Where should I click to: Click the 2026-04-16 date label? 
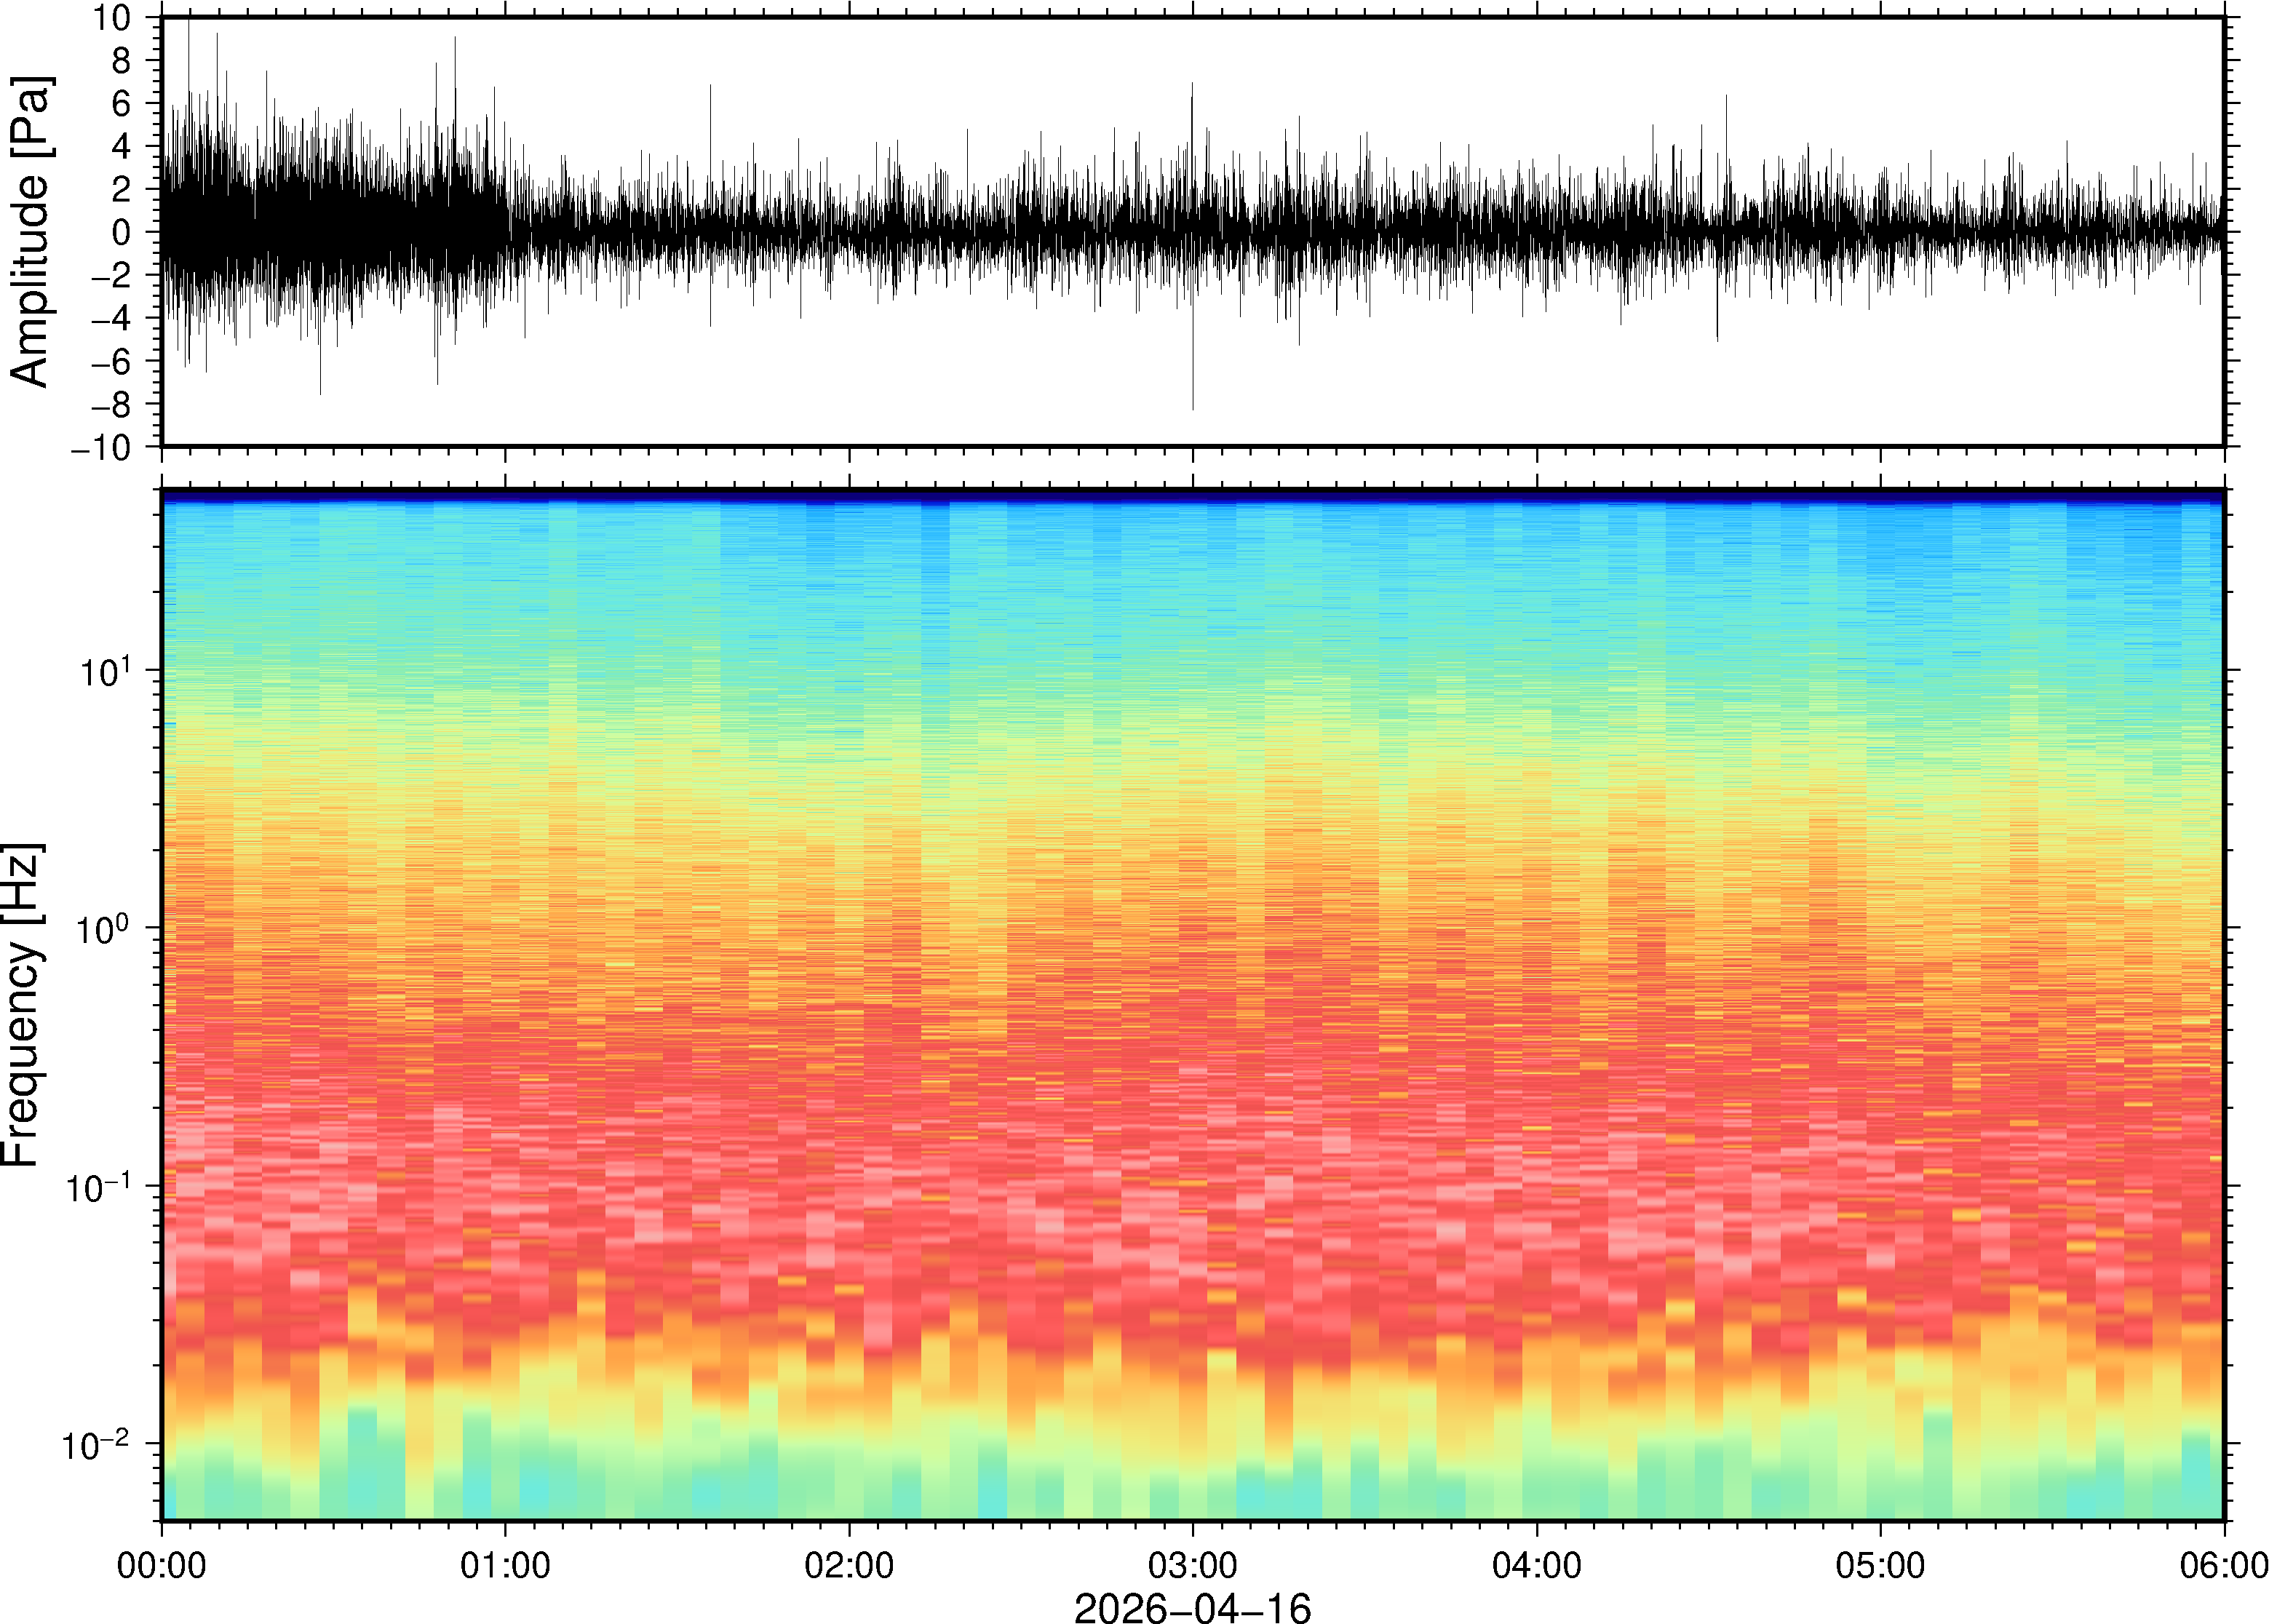(x=1192, y=1607)
